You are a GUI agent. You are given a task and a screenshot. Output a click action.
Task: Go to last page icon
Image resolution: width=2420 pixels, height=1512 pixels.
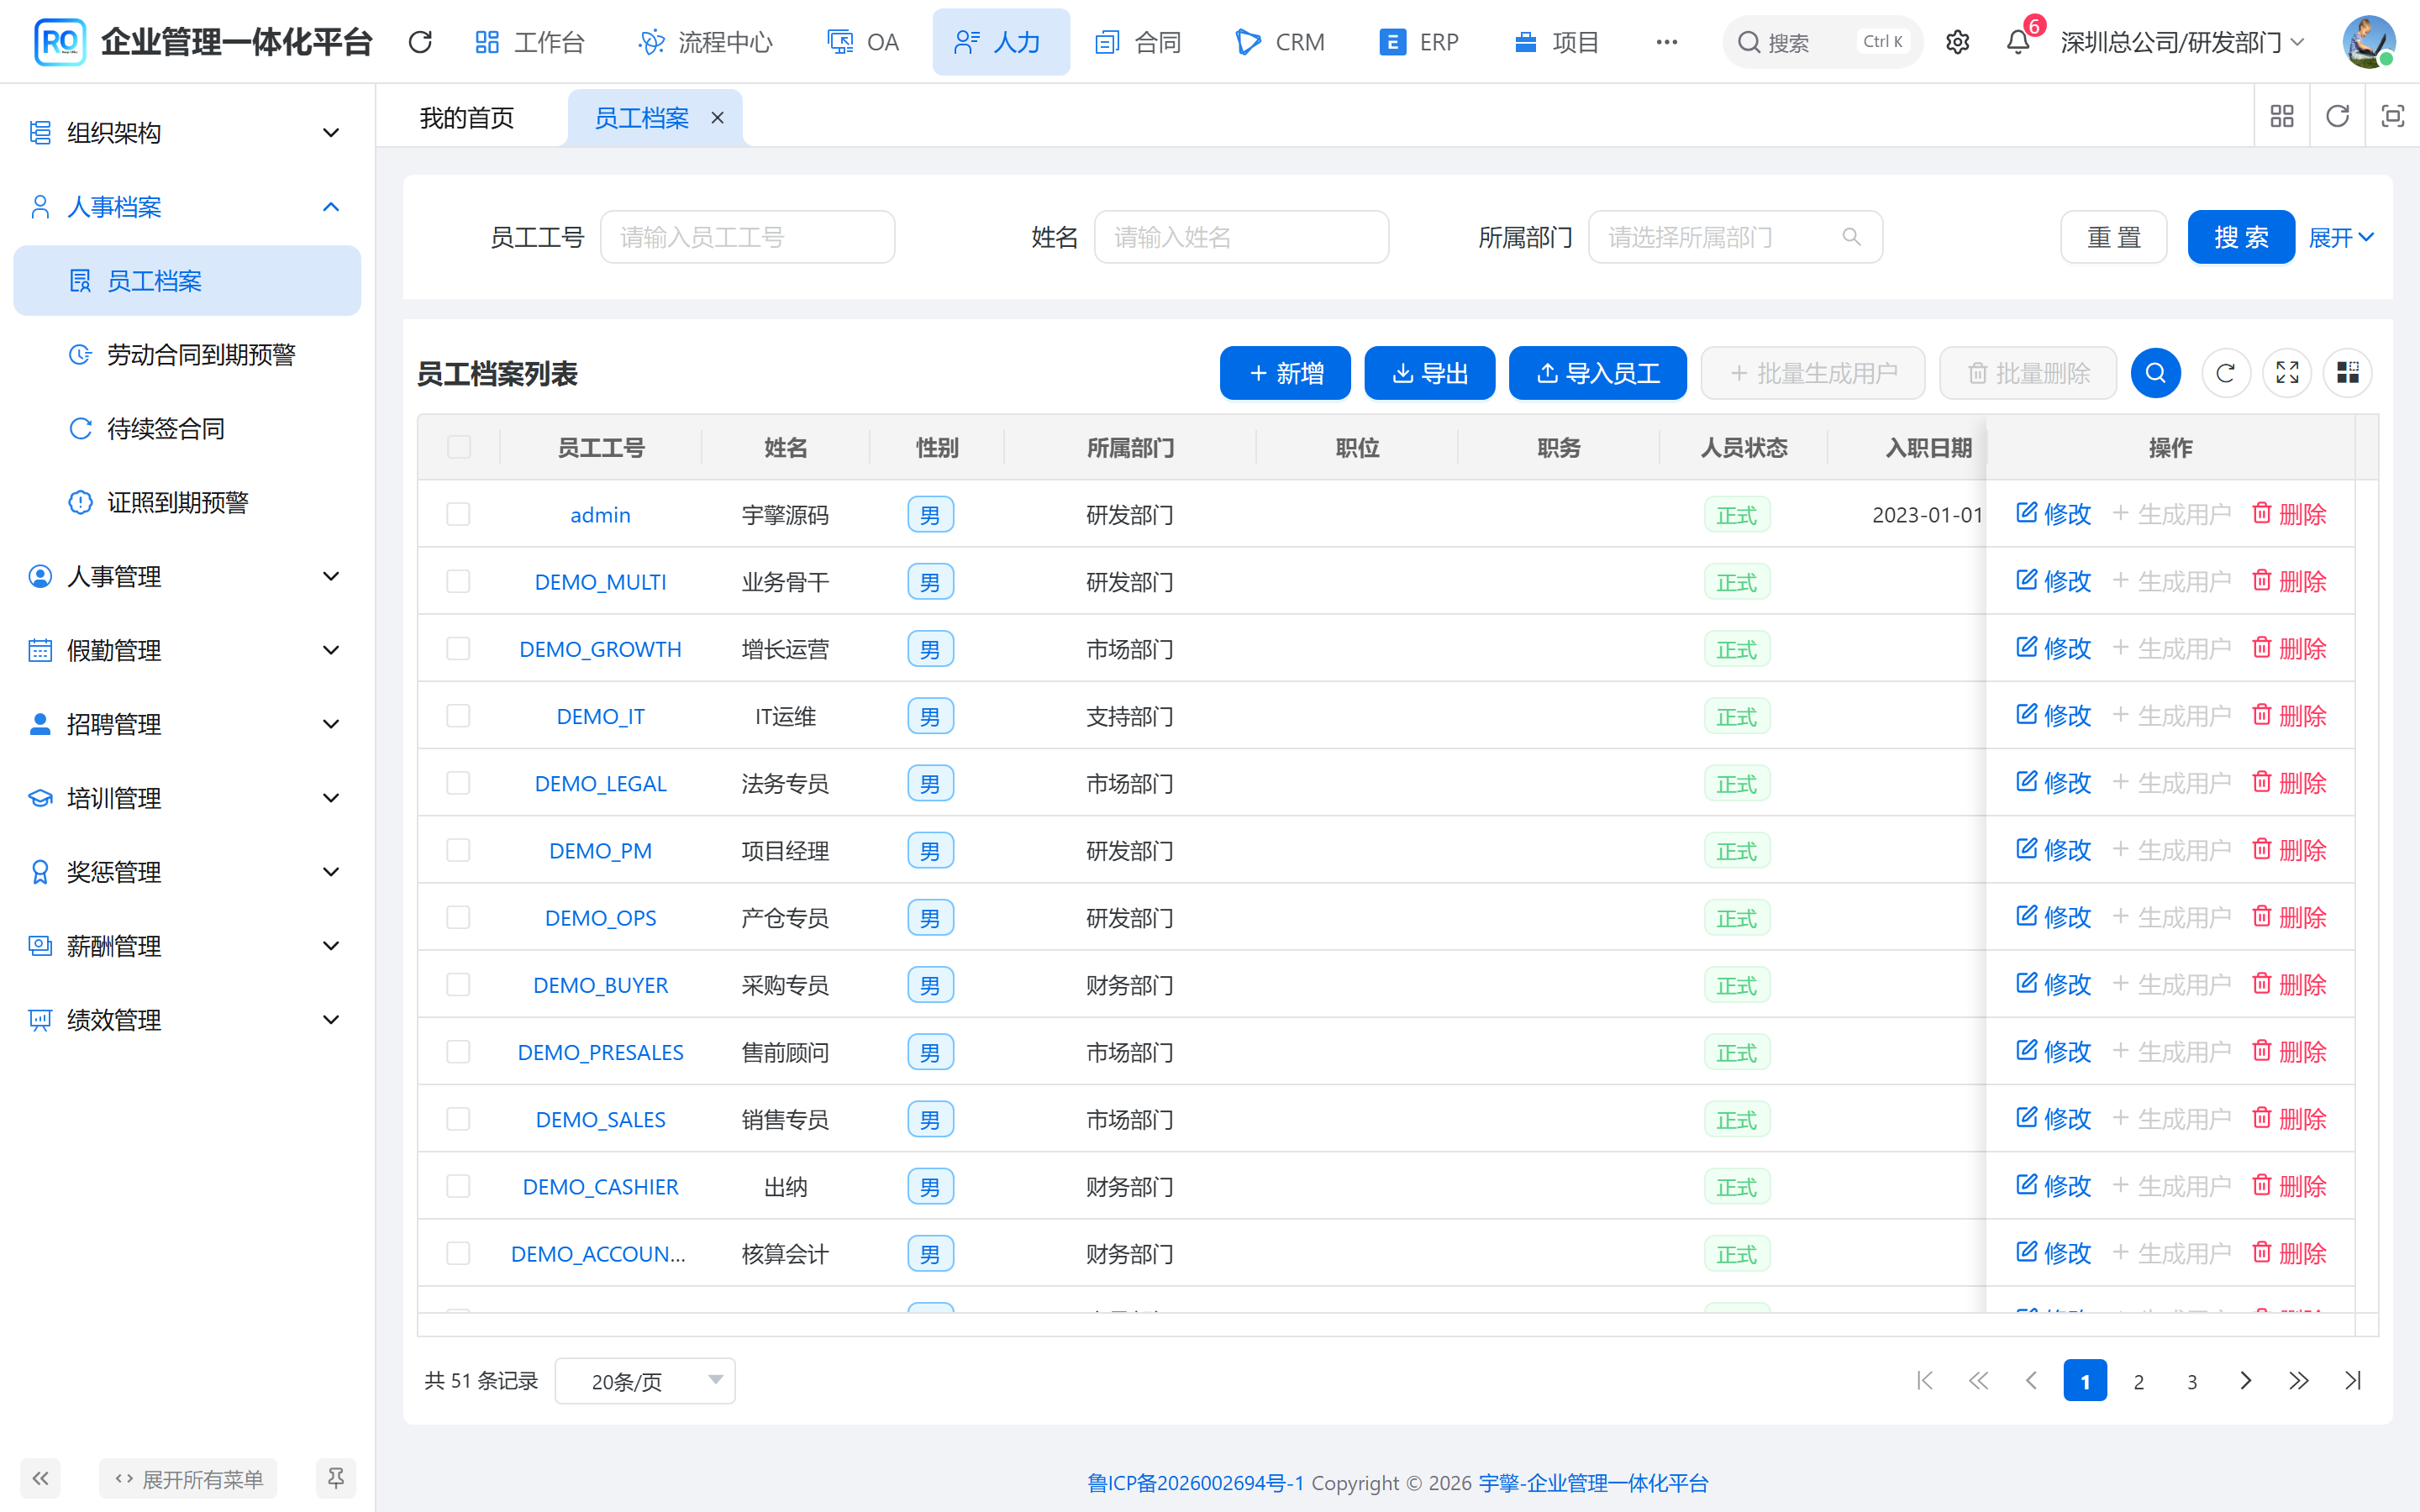pos(2352,1381)
